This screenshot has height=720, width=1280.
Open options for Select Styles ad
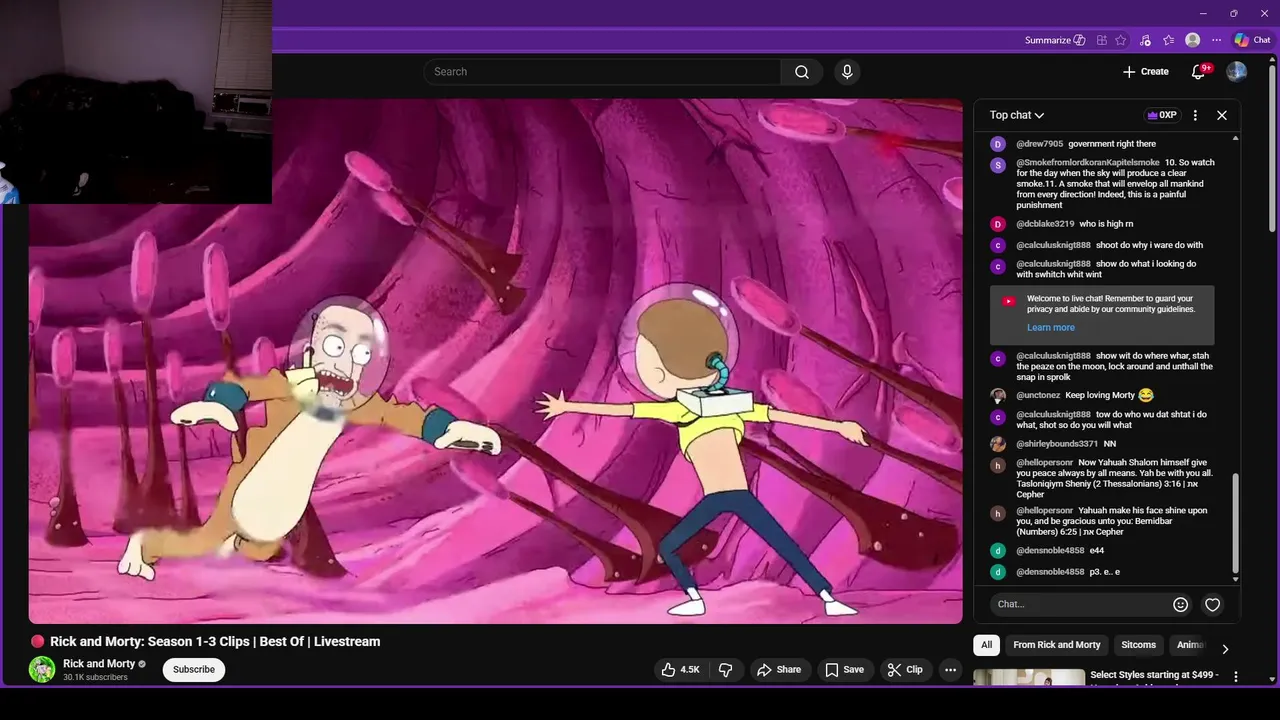pyautogui.click(x=1236, y=677)
